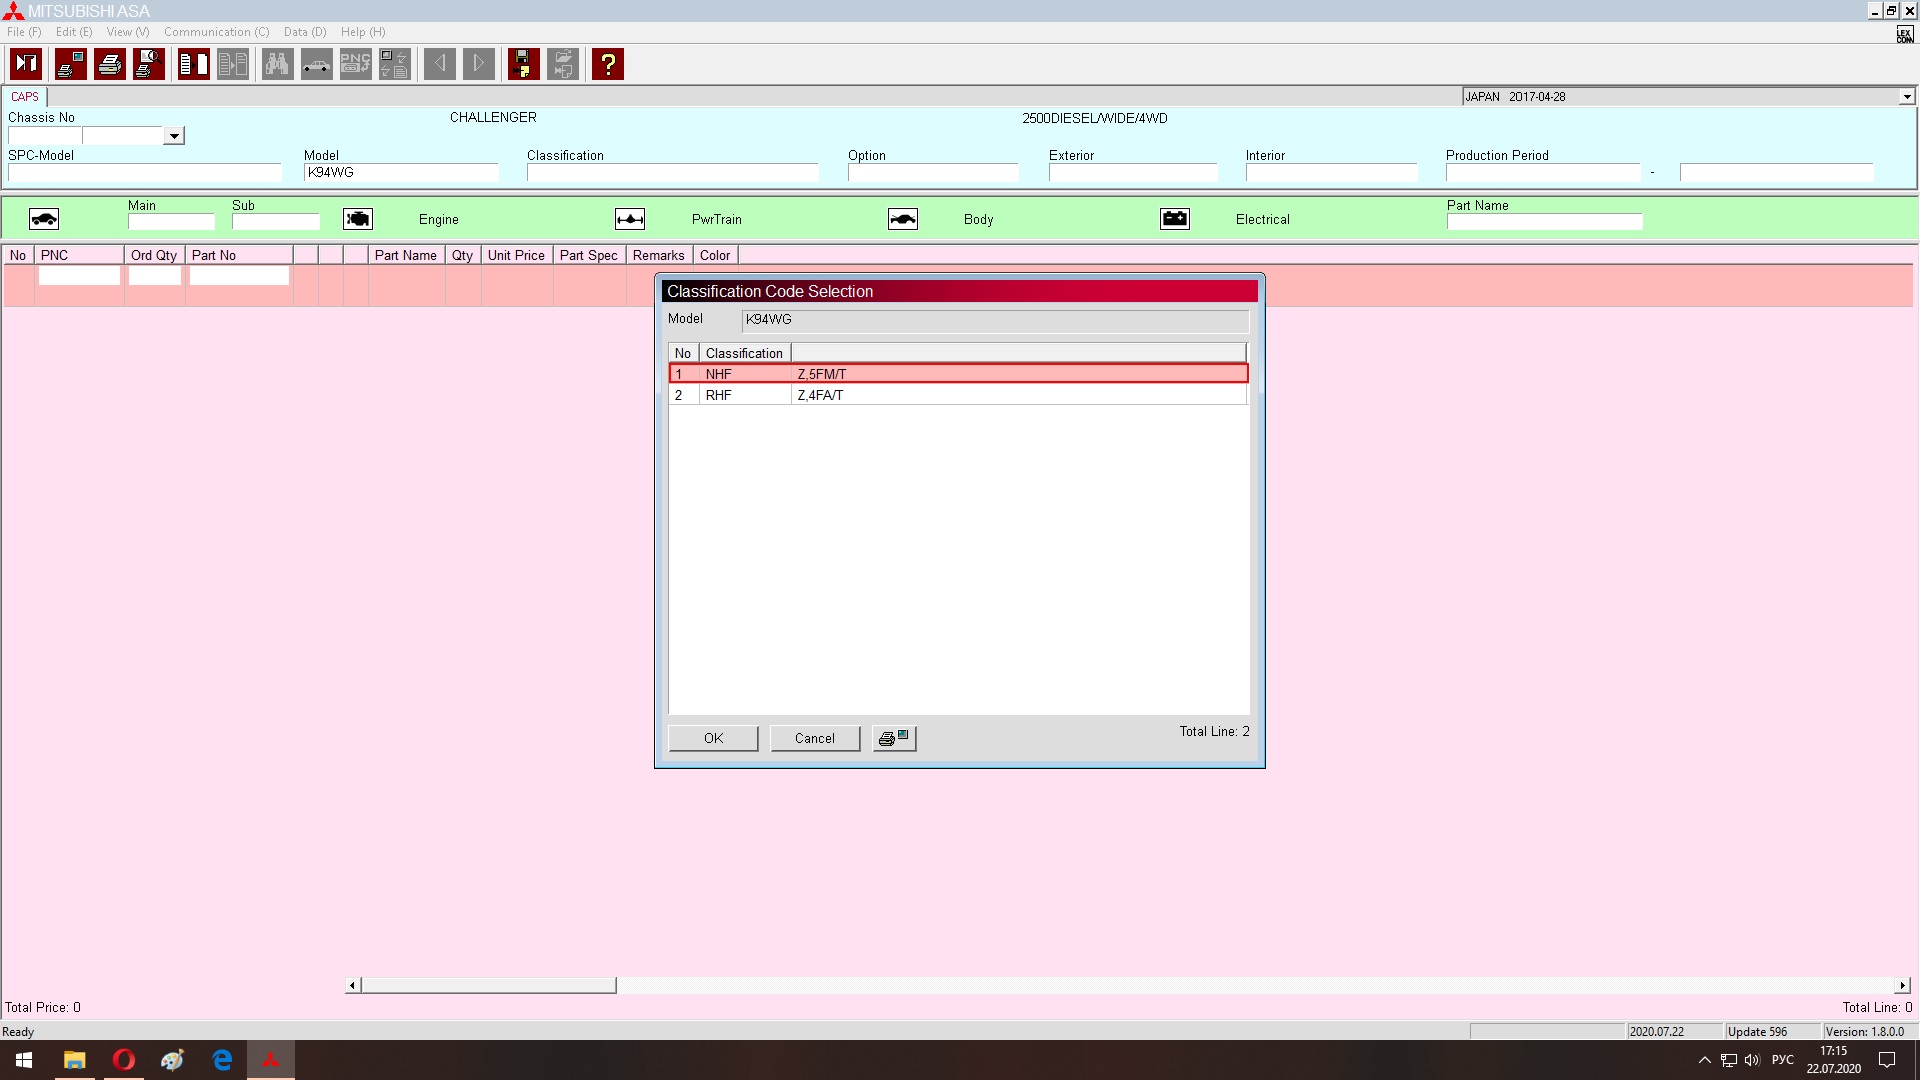
Task: Open Opera browser from the taskbar
Action: tap(124, 1060)
